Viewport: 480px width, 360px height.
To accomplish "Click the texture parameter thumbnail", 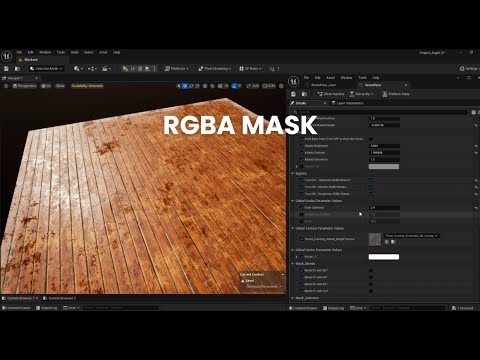I will coord(375,239).
